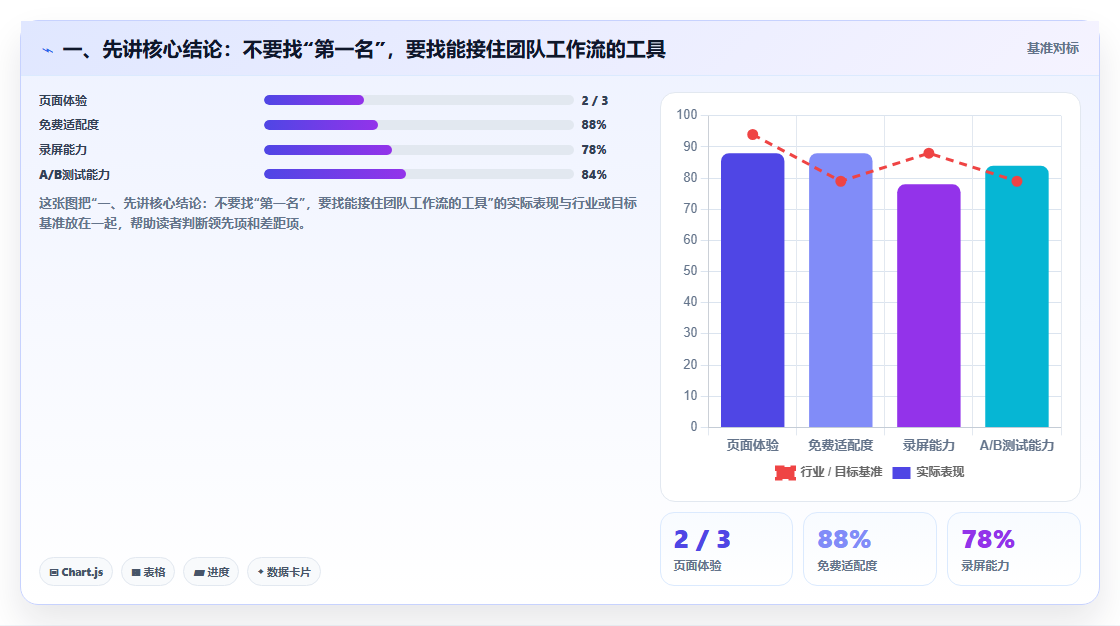Open the 88% 免费适配度 data card
The height and width of the screenshot is (626, 1120).
click(870, 549)
